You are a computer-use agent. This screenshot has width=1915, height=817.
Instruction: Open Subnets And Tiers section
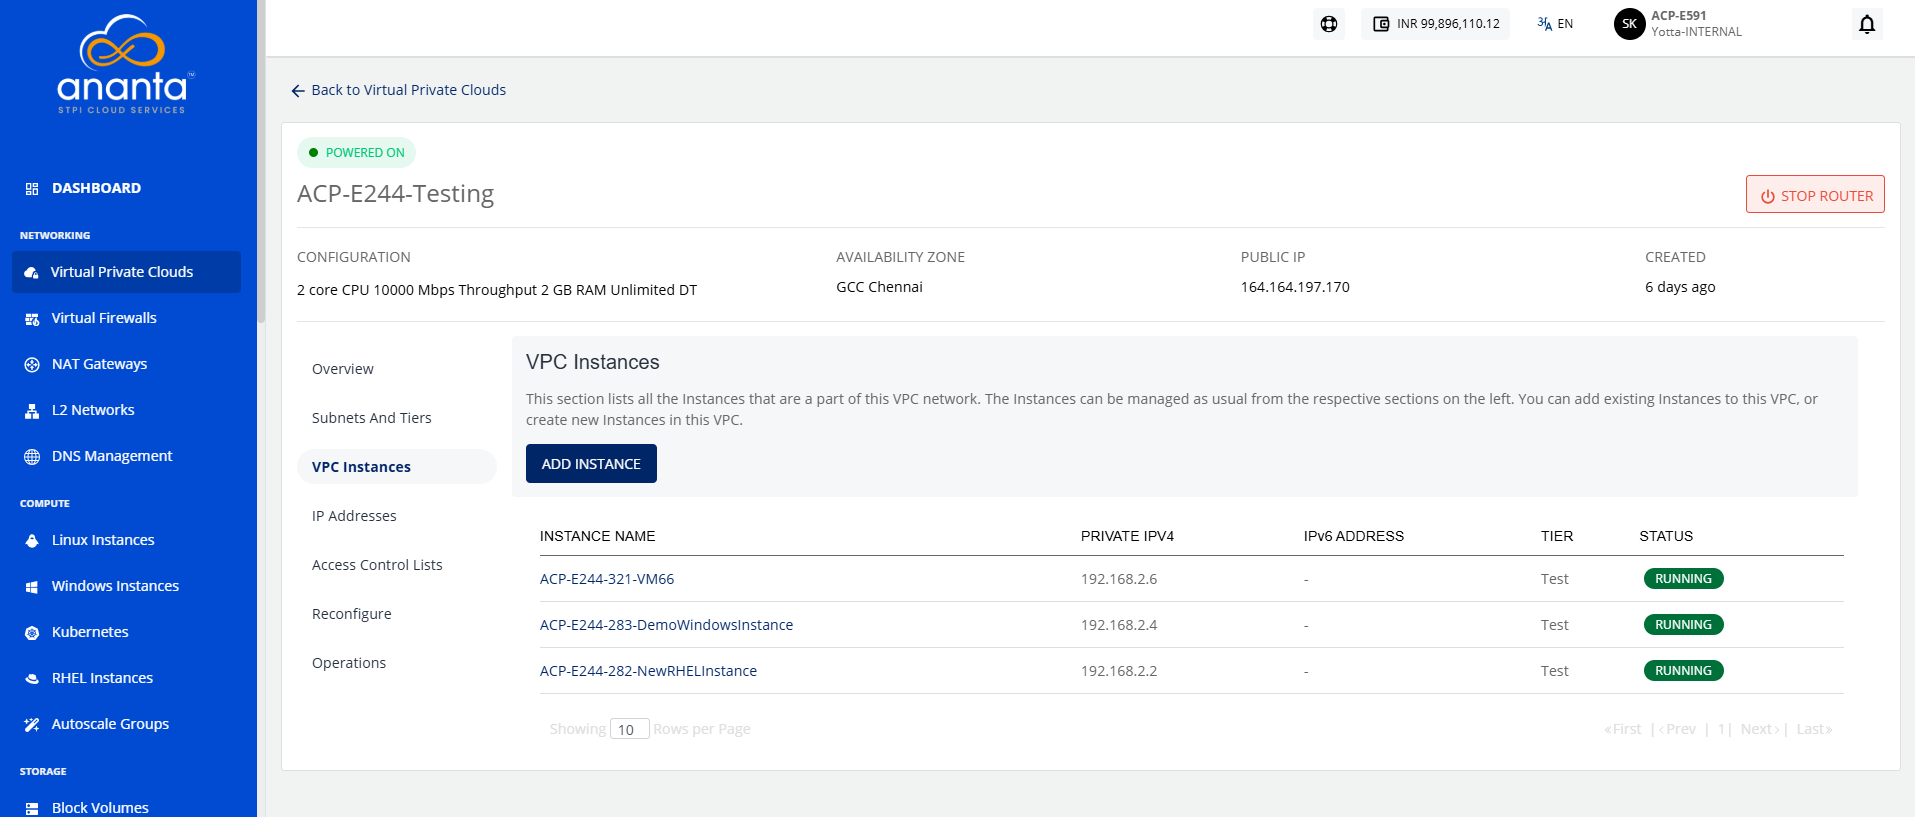pos(372,418)
